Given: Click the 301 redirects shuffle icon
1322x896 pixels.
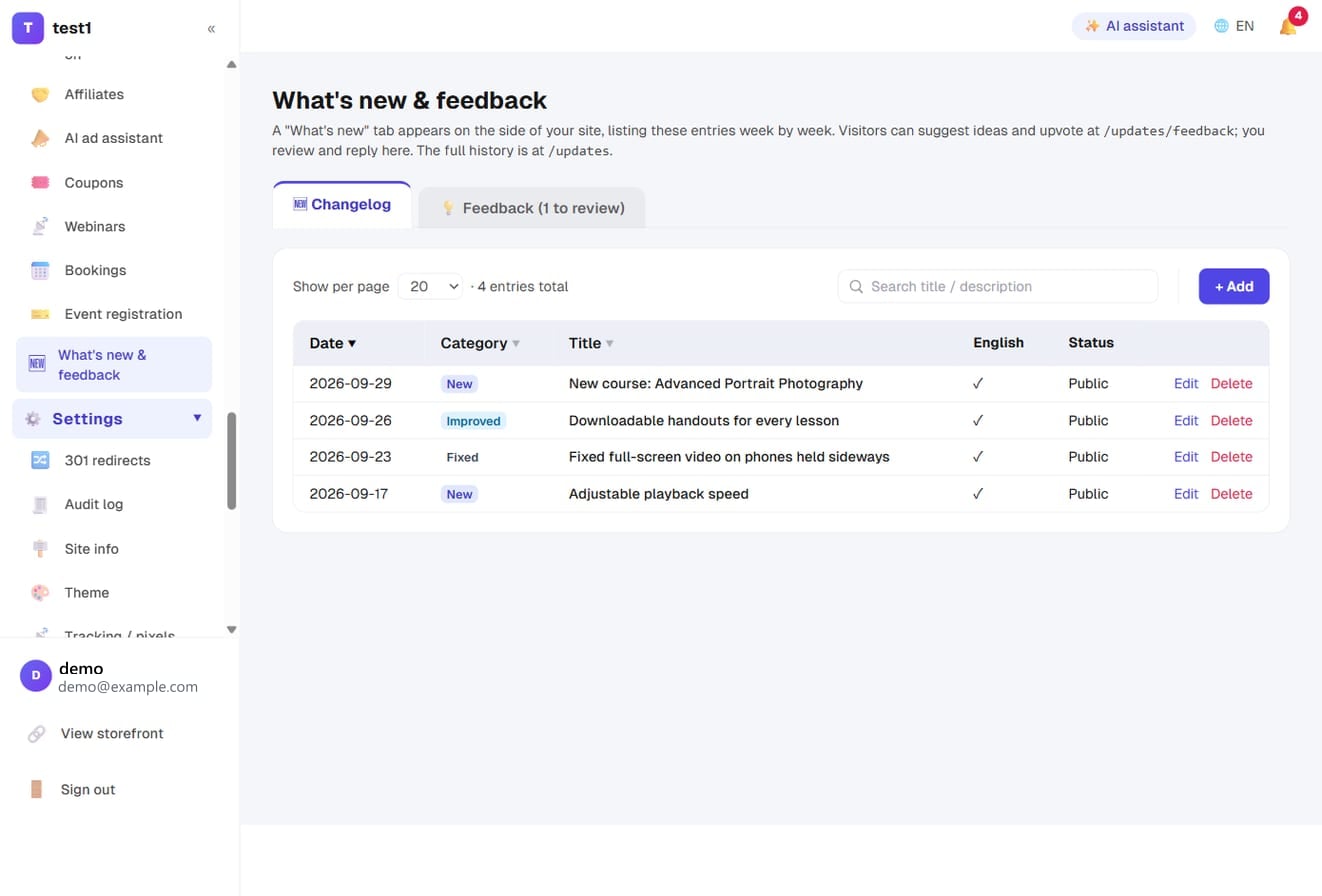Looking at the screenshot, I should [40, 461].
